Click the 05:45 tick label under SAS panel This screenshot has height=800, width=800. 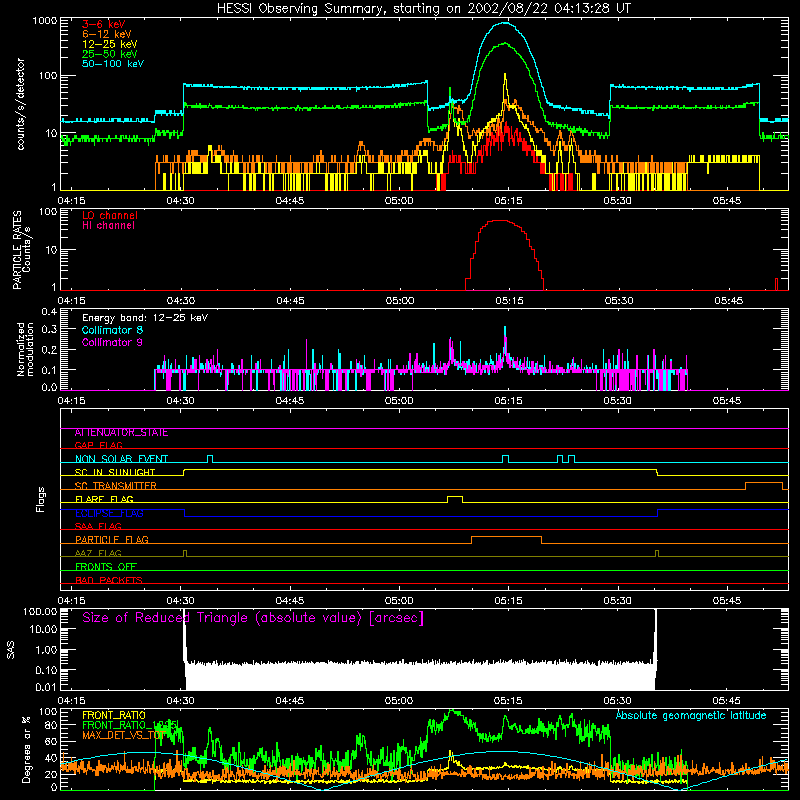pos(727,701)
